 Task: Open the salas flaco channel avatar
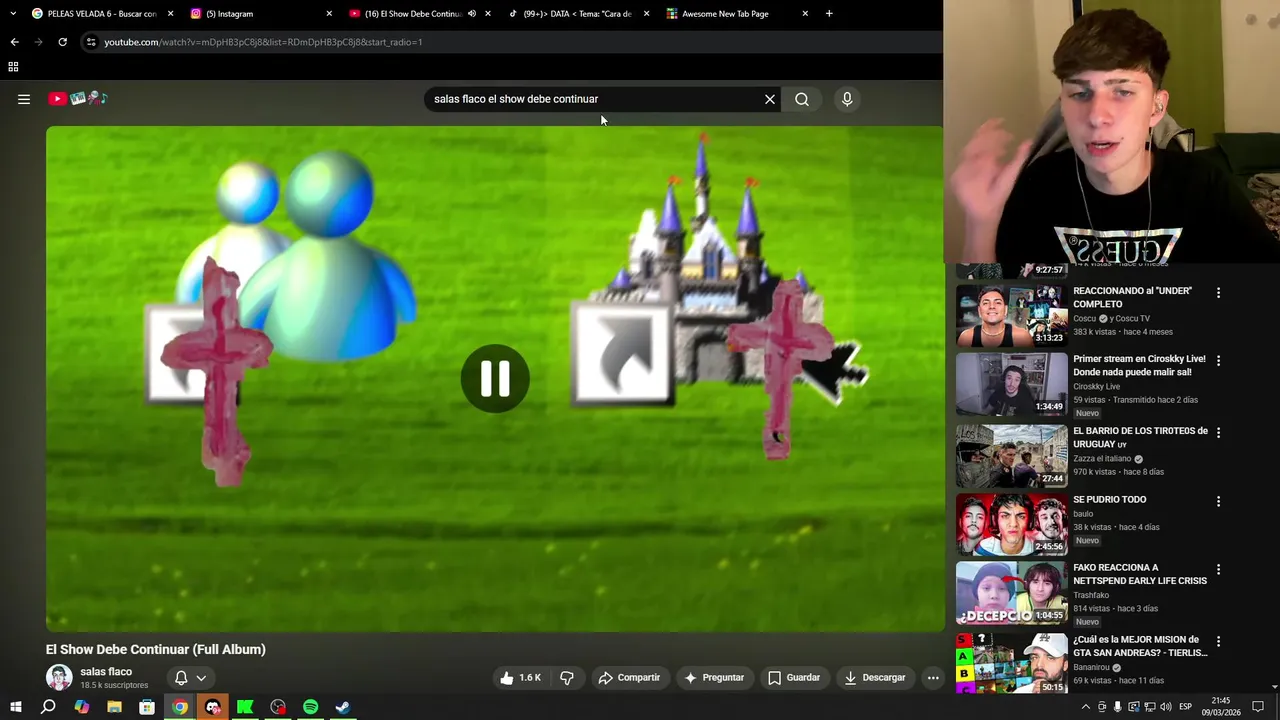[x=59, y=677]
